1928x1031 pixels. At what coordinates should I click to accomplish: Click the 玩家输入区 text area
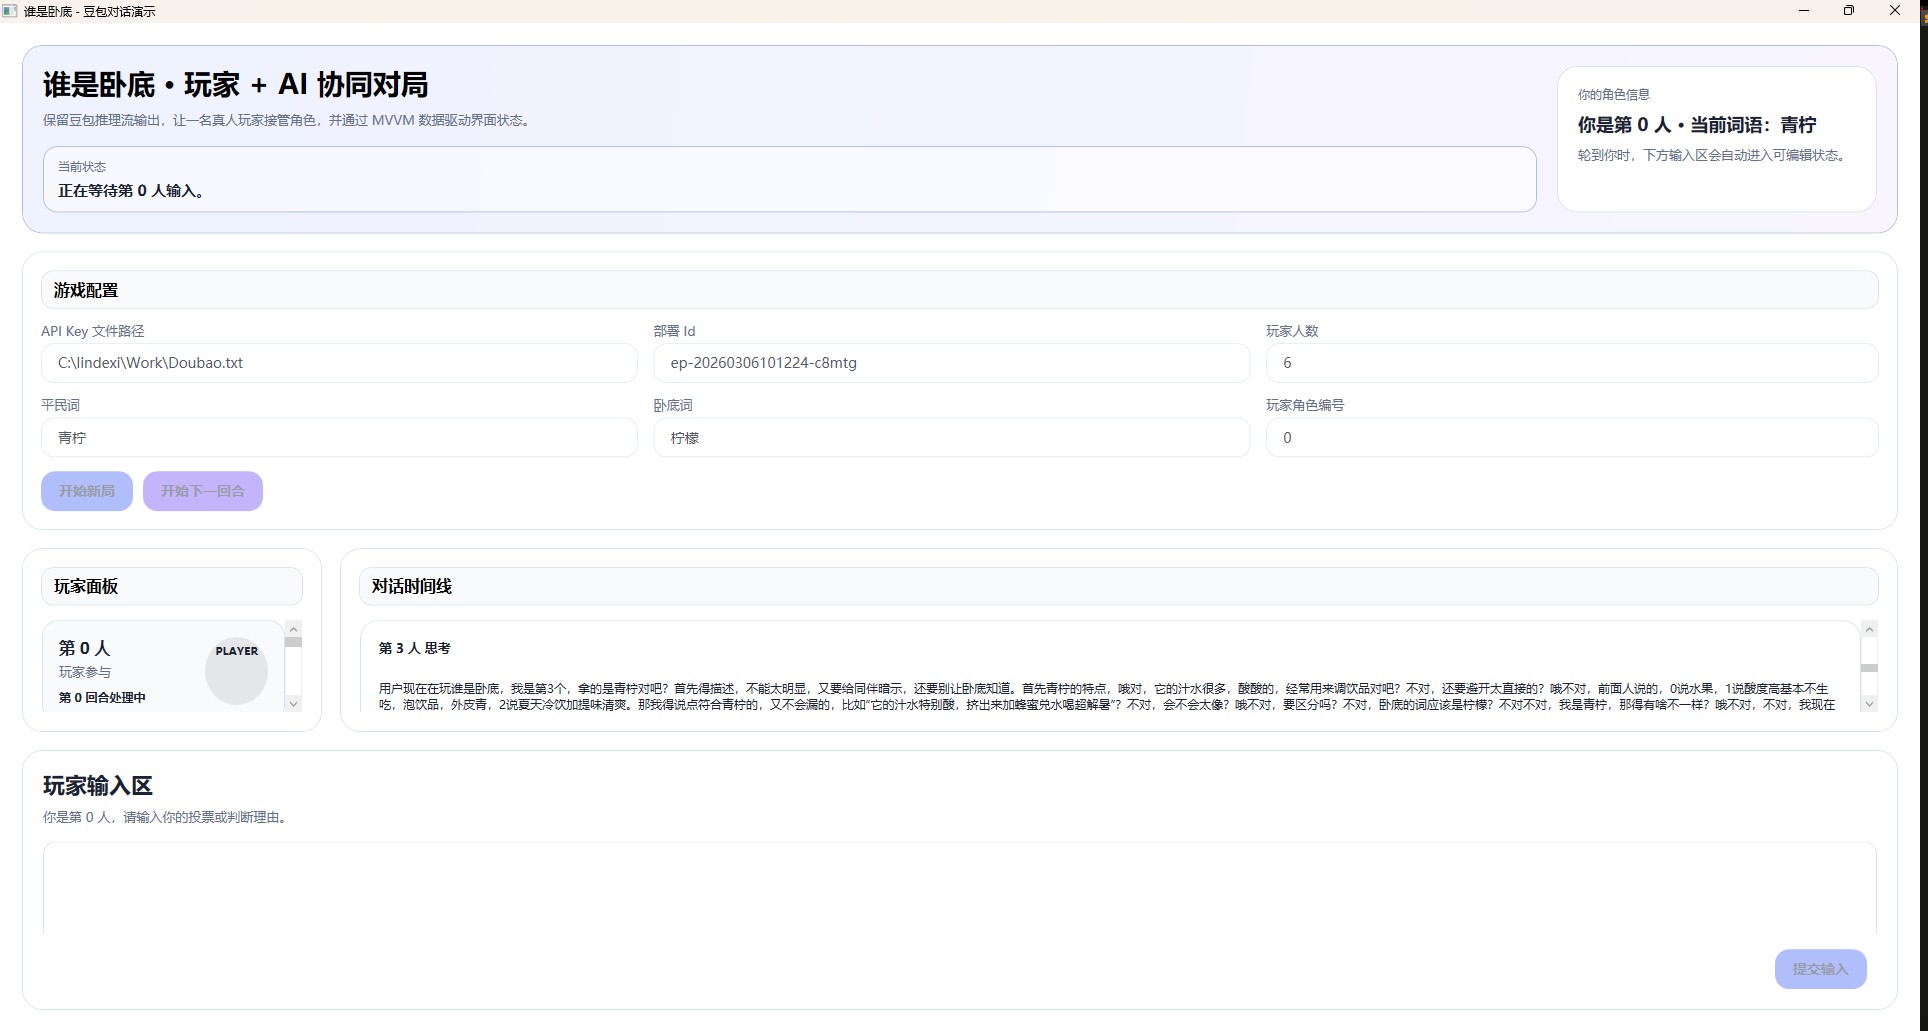tap(958, 888)
